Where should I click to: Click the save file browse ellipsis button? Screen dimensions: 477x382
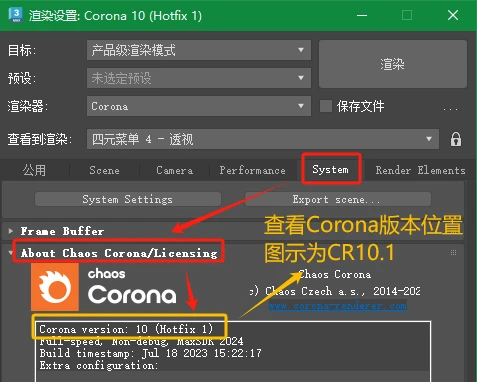click(451, 109)
